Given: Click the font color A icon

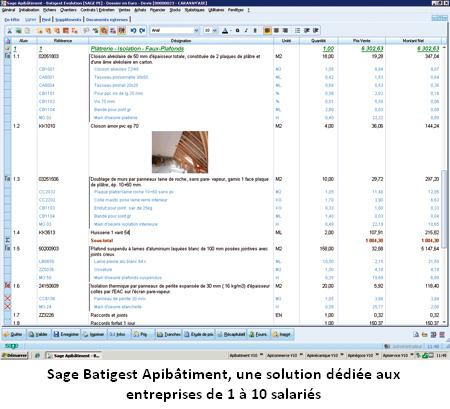Looking at the screenshot, I should (x=225, y=31).
